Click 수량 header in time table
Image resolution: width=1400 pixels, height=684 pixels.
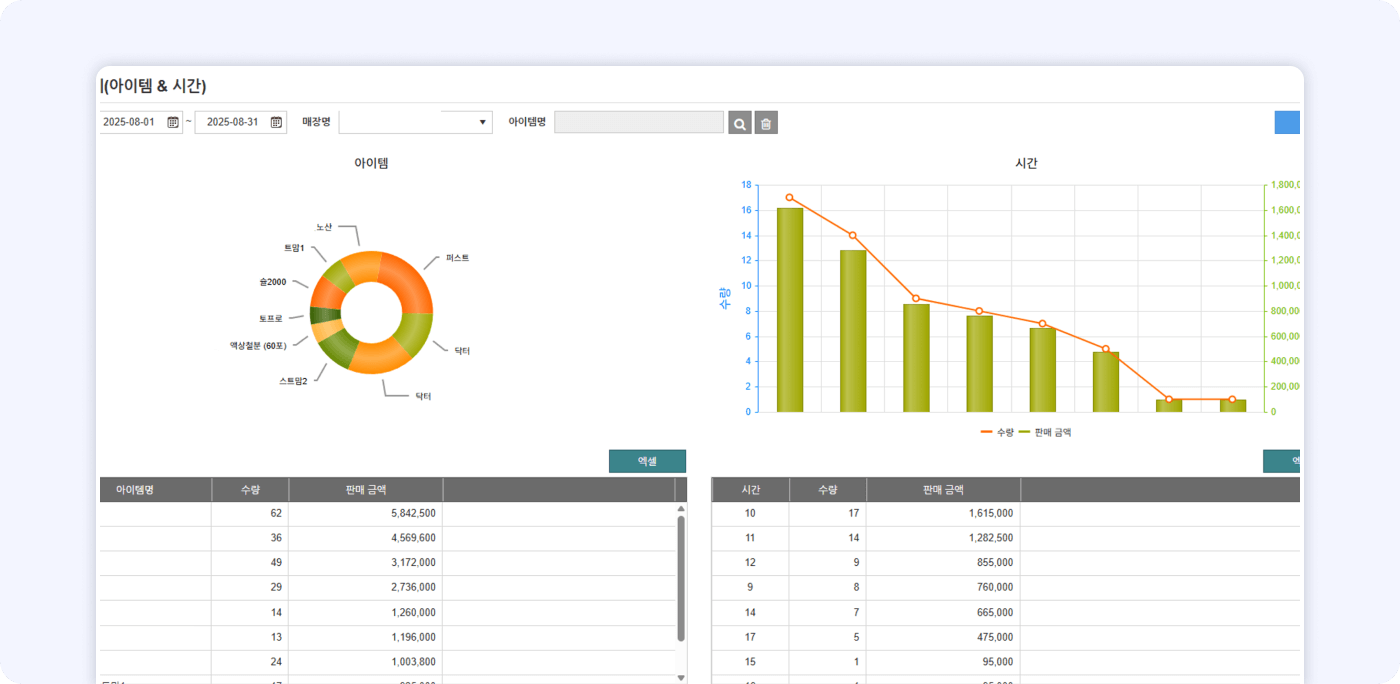(x=827, y=490)
